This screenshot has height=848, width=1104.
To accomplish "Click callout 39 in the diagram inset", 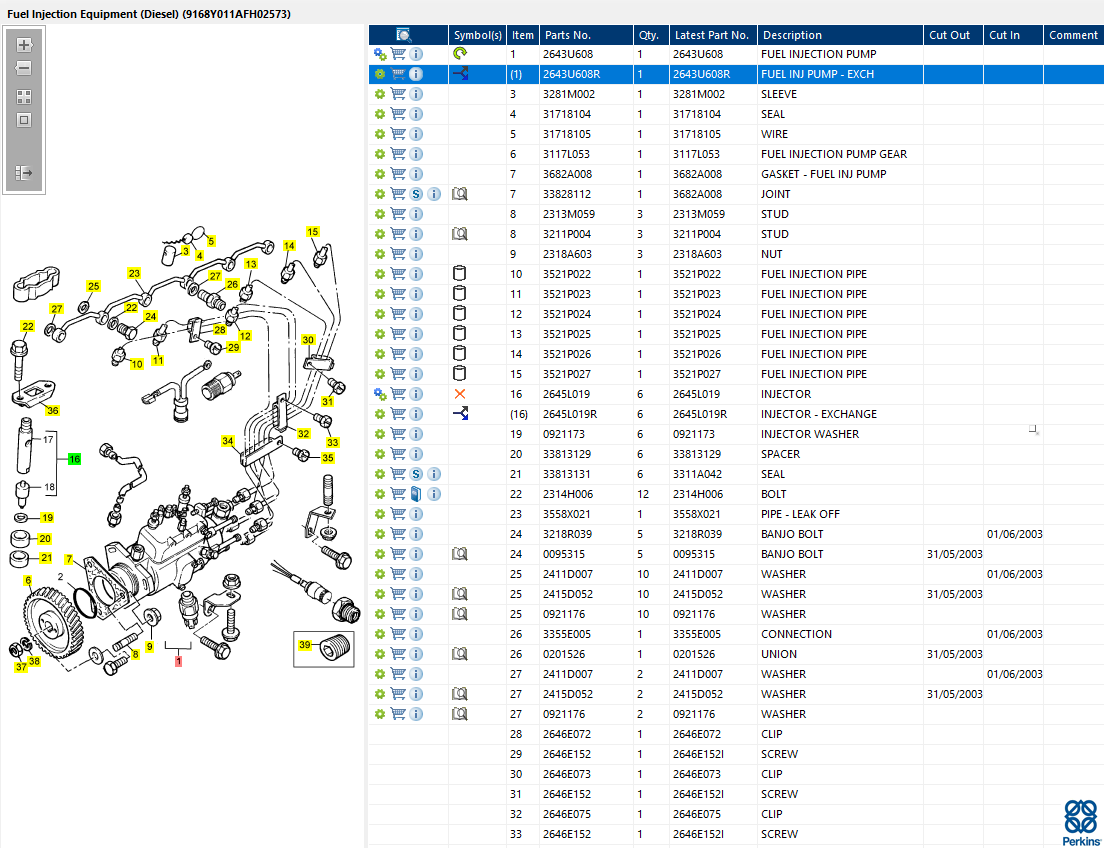I will pyautogui.click(x=305, y=645).
